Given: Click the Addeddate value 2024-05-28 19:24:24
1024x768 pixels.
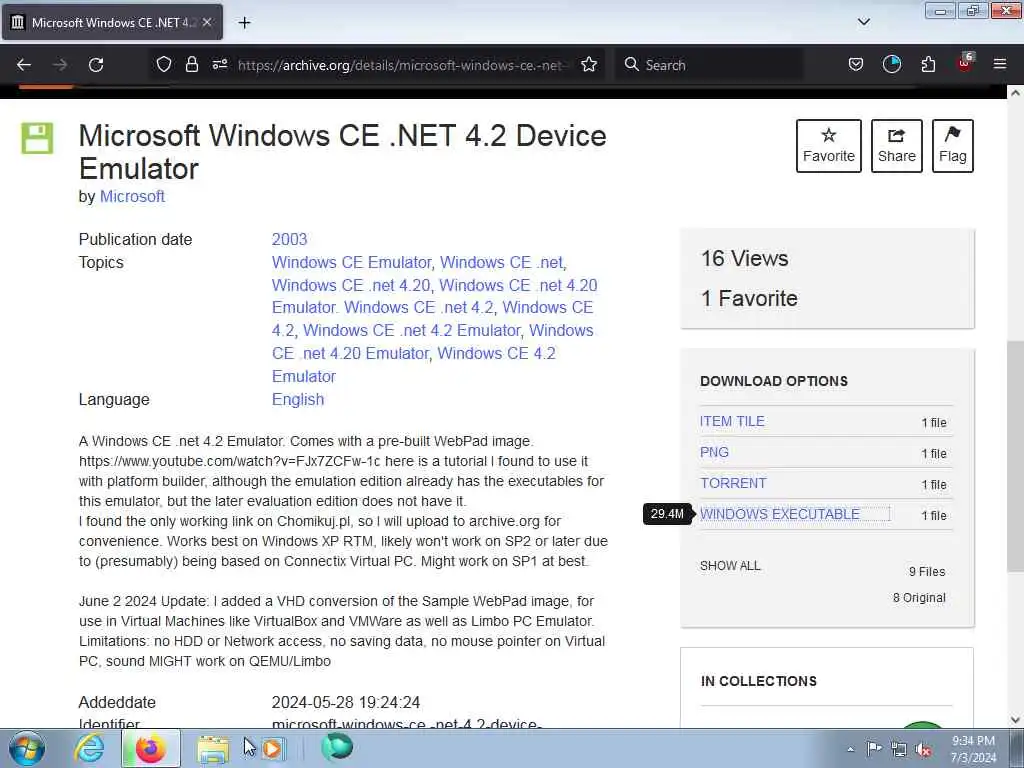Looking at the screenshot, I should pyautogui.click(x=346, y=702).
